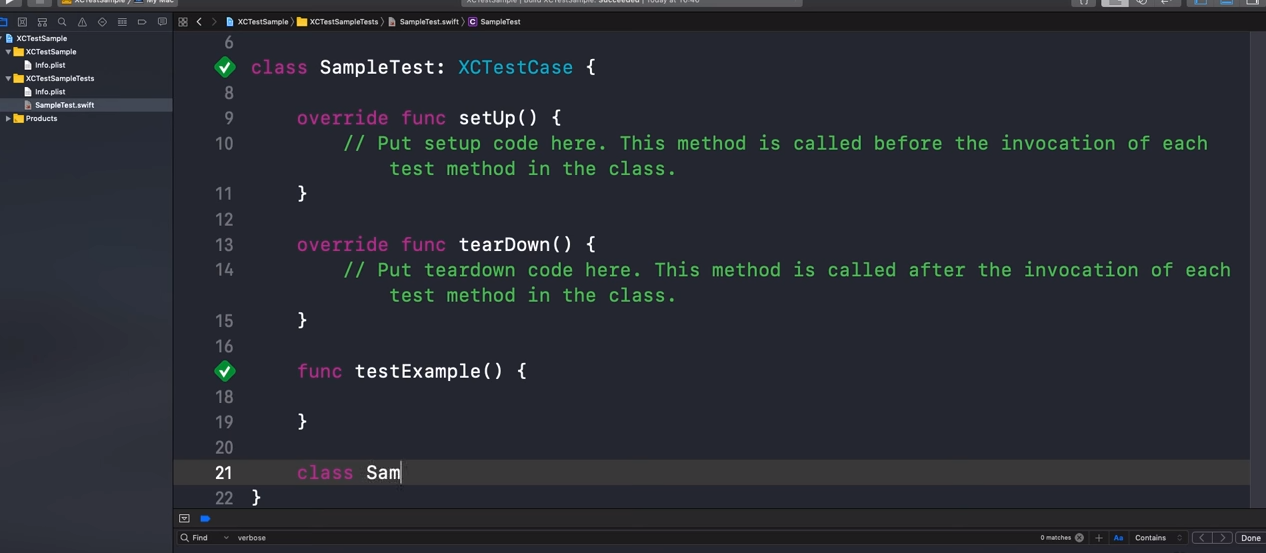1266x553 pixels.
Task: Open the Contains match type dropdown
Action: [x=1158, y=538]
